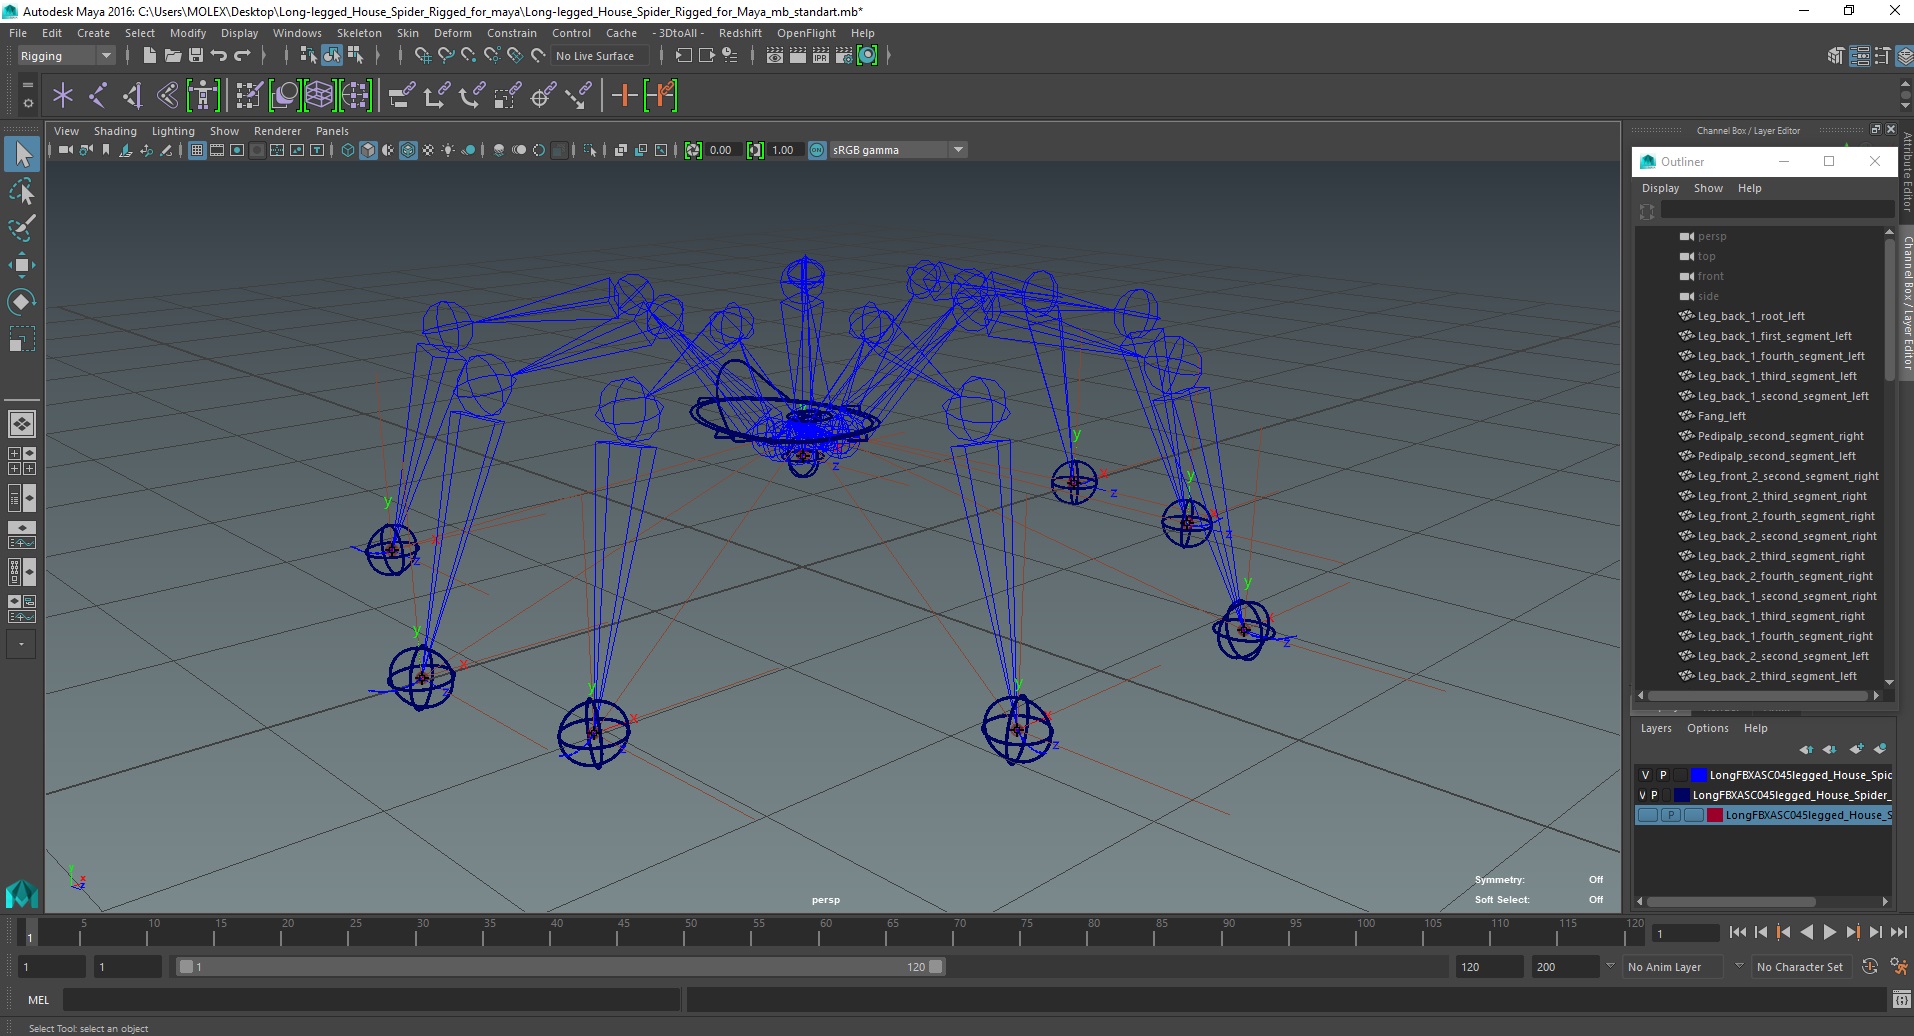Screen dimensions: 1914x1036
Task: Open animation preferences running-man icon
Action: 1898,967
